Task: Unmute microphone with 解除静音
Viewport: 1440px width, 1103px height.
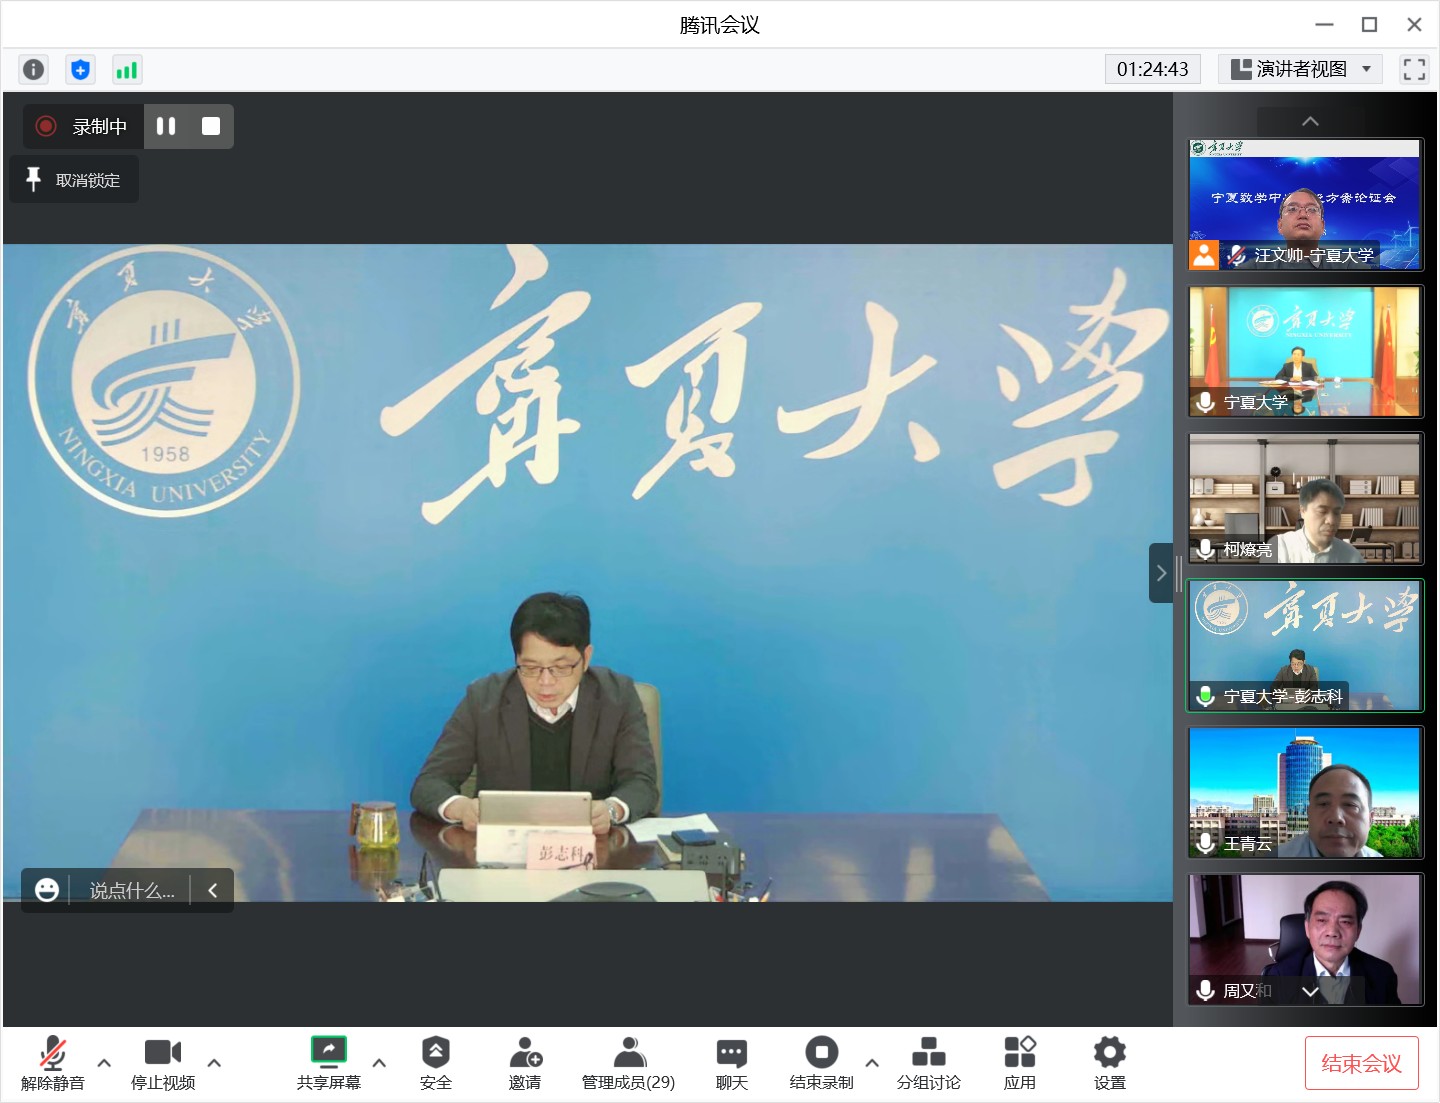Action: pos(53,1062)
